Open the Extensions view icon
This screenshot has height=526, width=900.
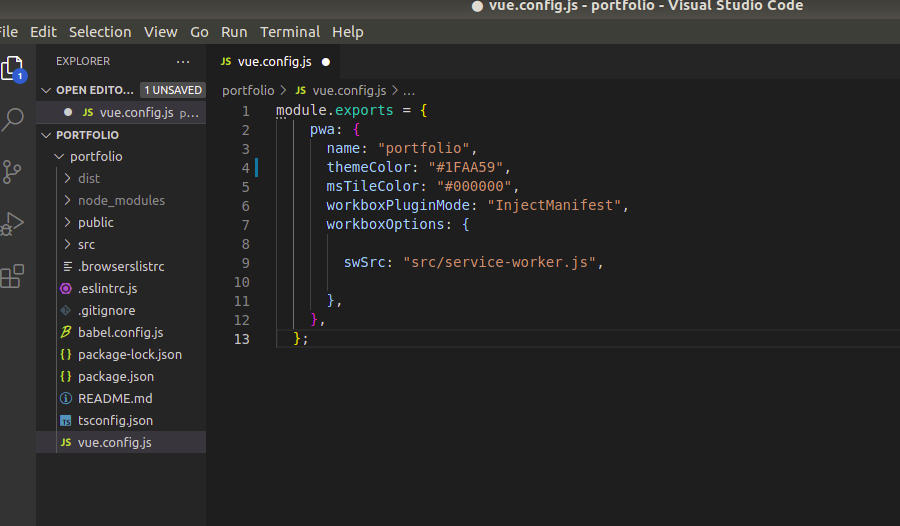click(x=12, y=276)
